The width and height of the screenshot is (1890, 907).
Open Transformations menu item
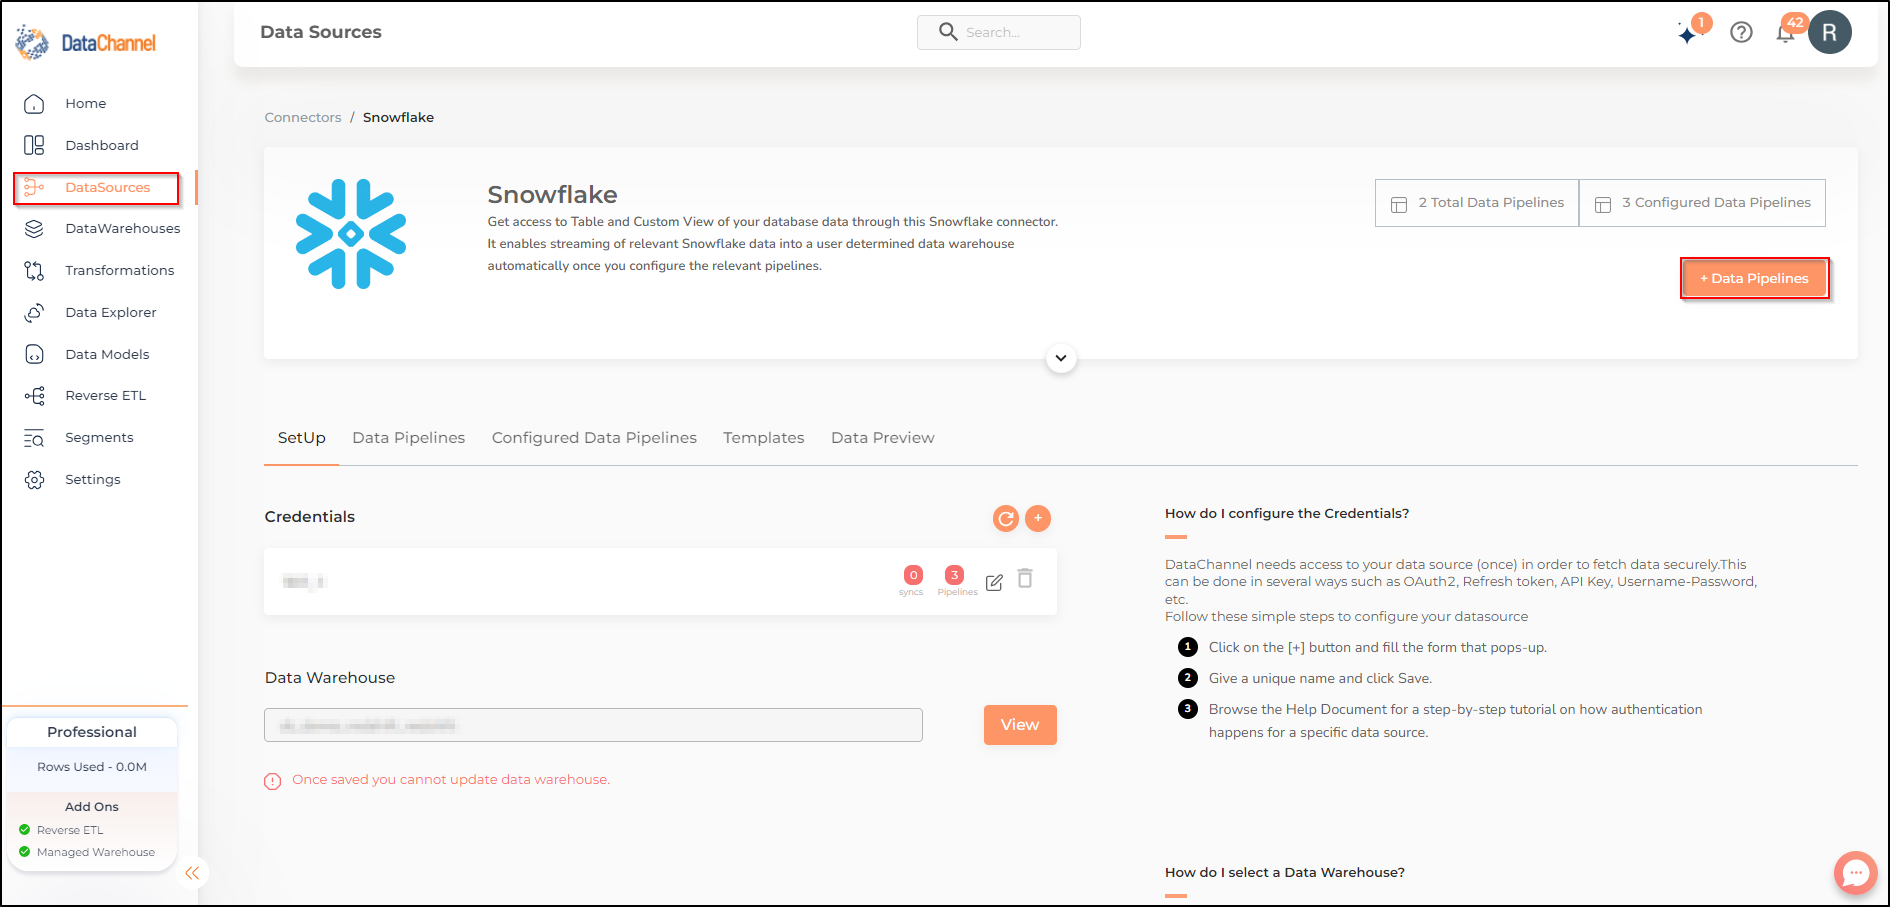pyautogui.click(x=120, y=271)
